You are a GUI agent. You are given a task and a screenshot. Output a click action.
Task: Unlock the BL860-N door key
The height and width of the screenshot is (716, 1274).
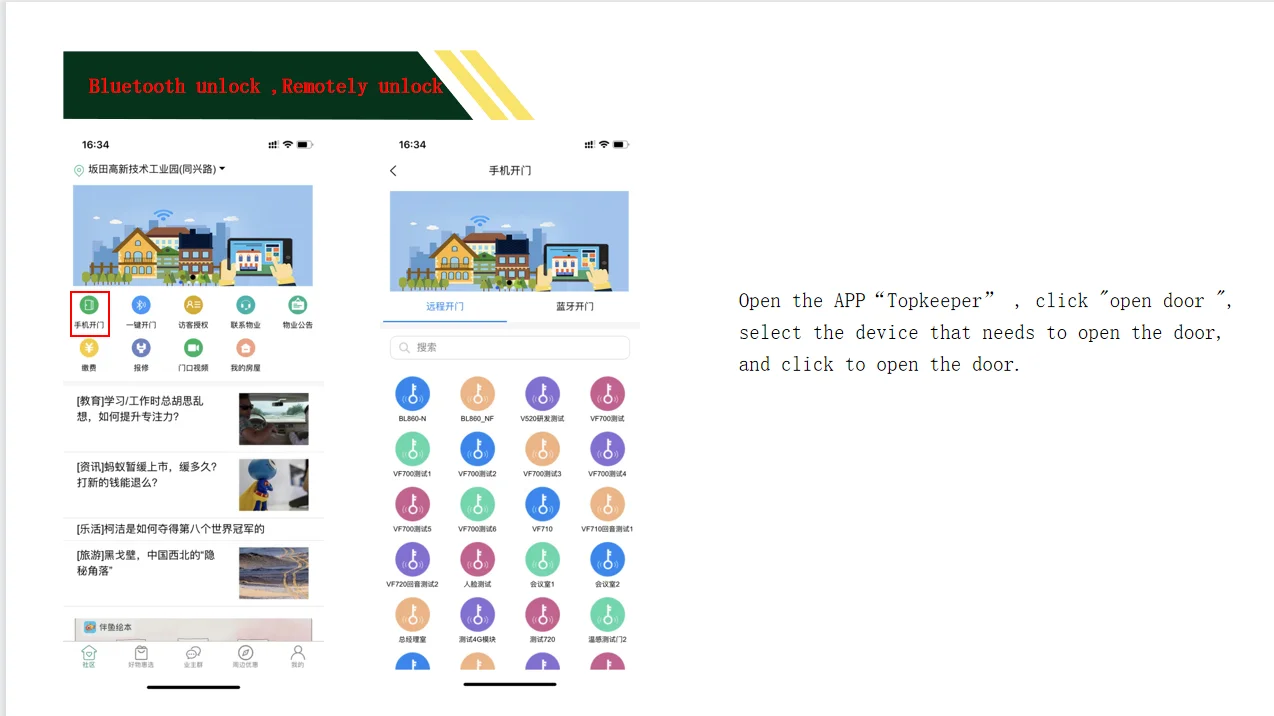412,394
